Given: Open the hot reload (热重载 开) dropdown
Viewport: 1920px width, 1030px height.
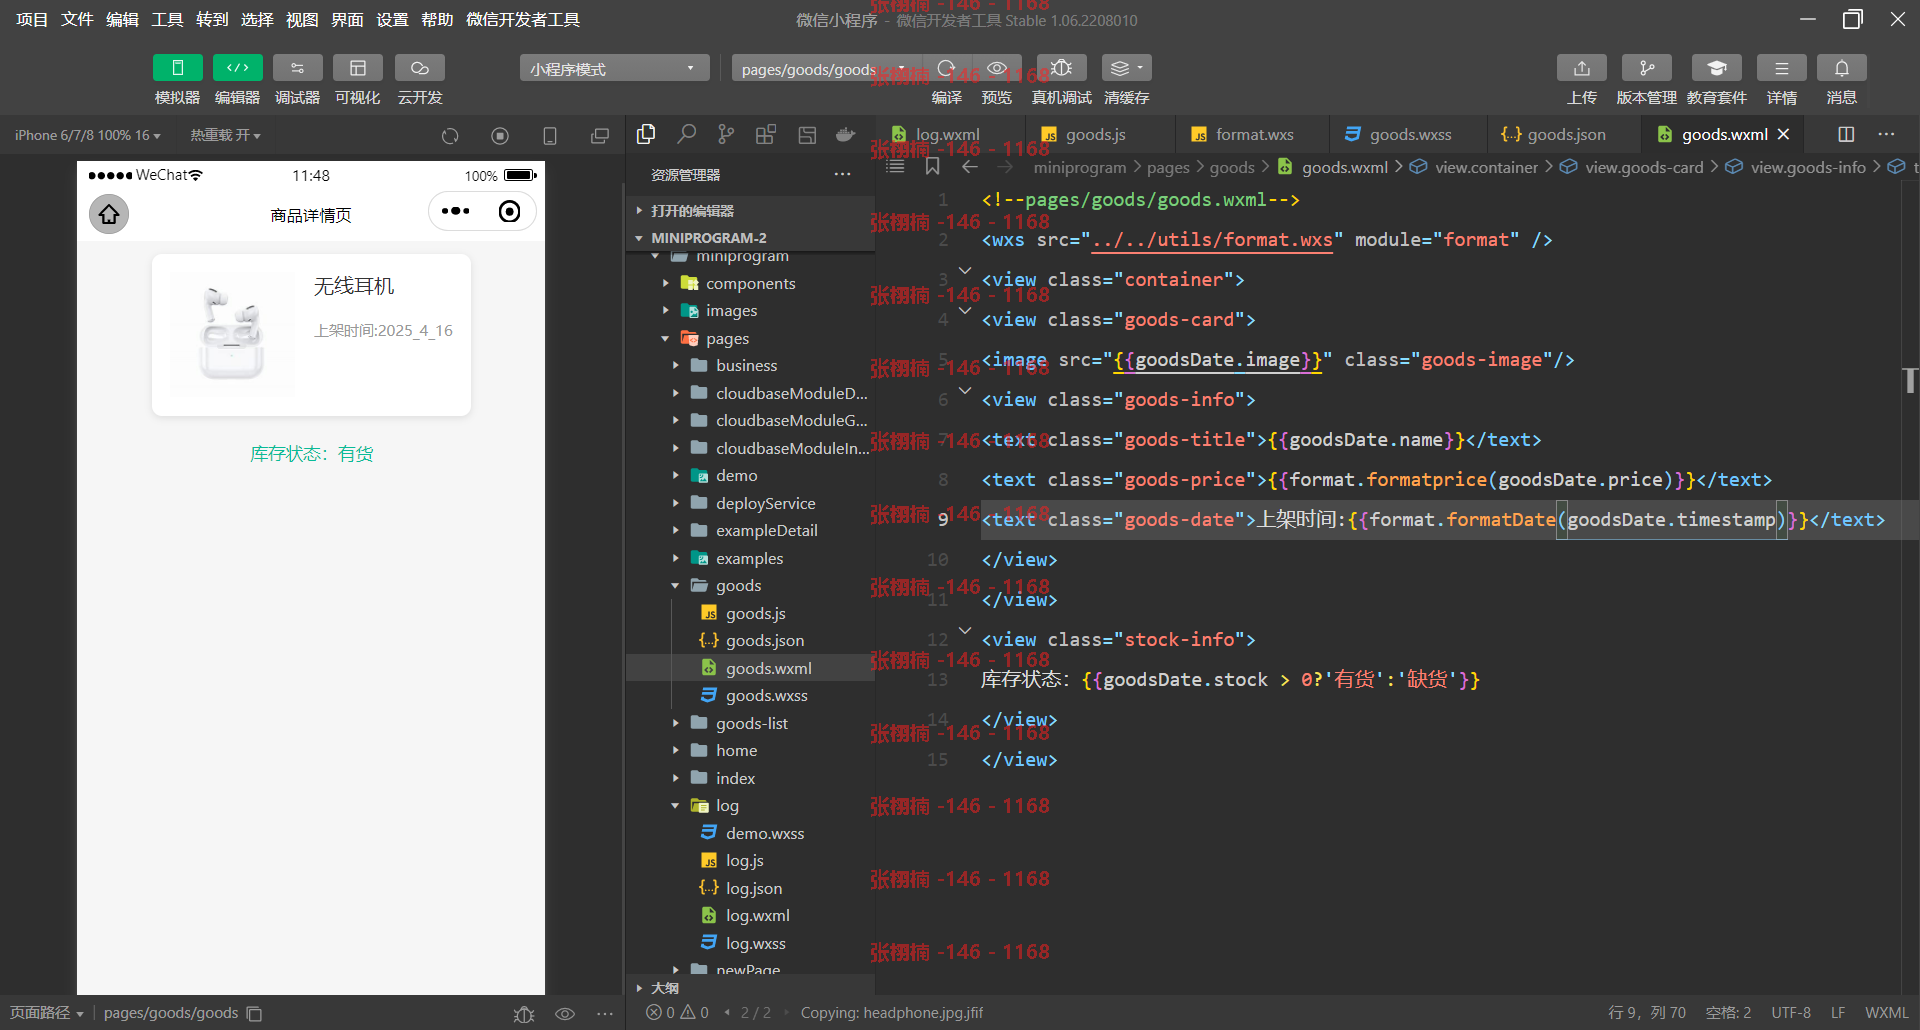Looking at the screenshot, I should click(225, 135).
